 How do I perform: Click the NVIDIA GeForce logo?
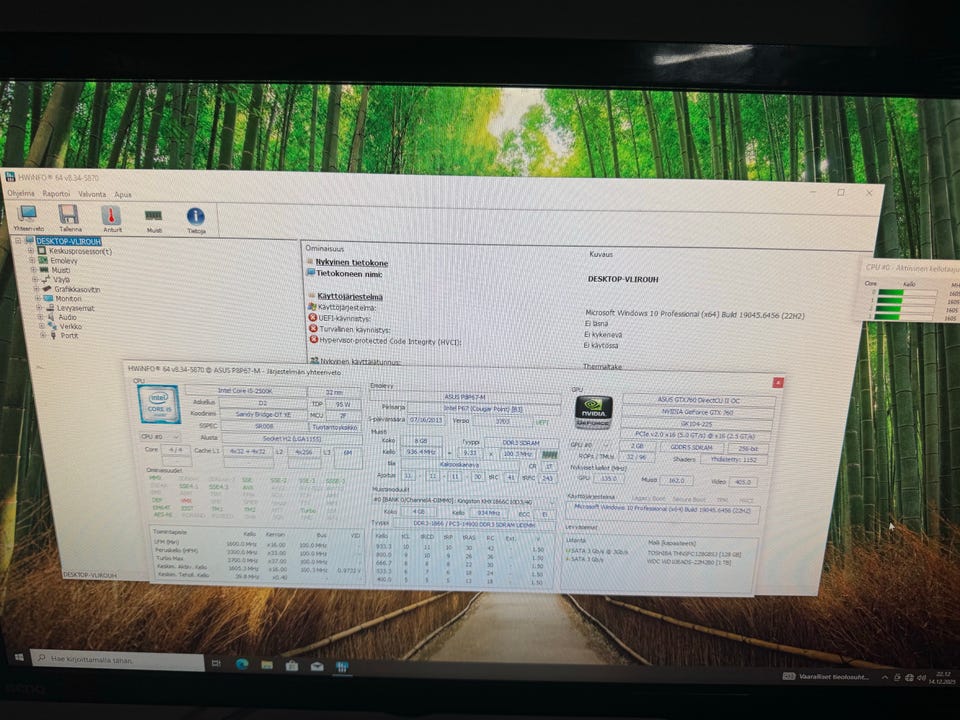[593, 411]
